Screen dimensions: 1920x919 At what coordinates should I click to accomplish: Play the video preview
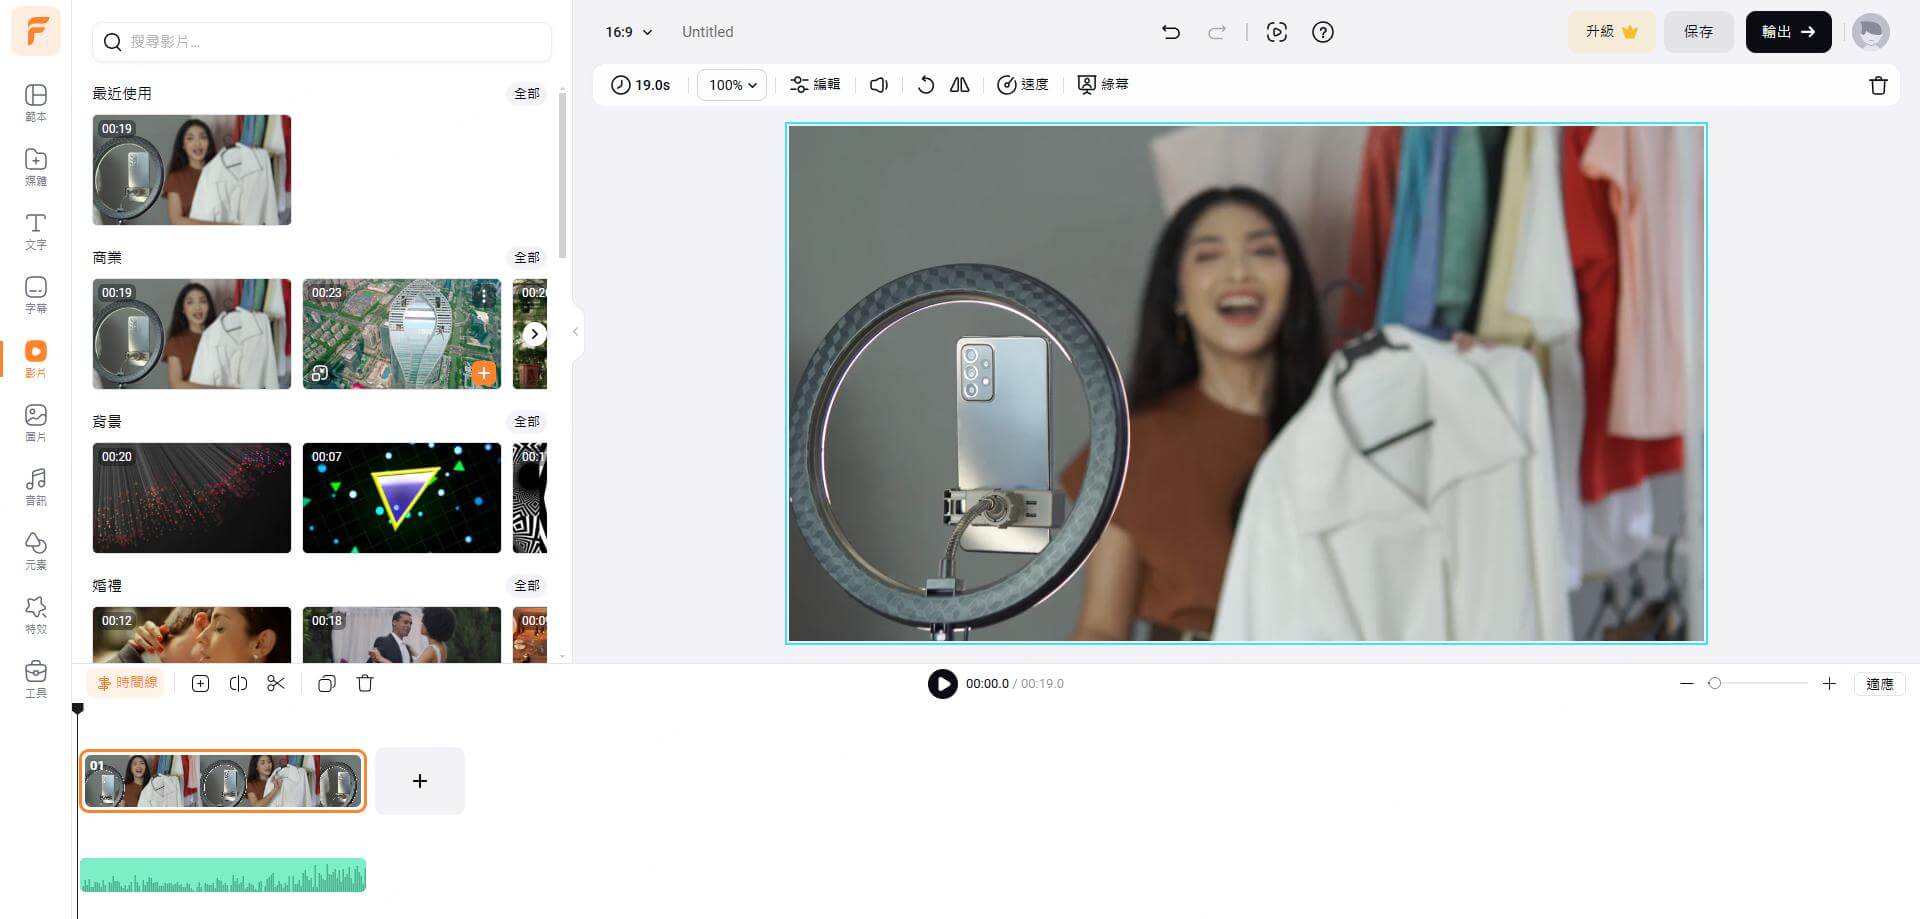point(942,684)
